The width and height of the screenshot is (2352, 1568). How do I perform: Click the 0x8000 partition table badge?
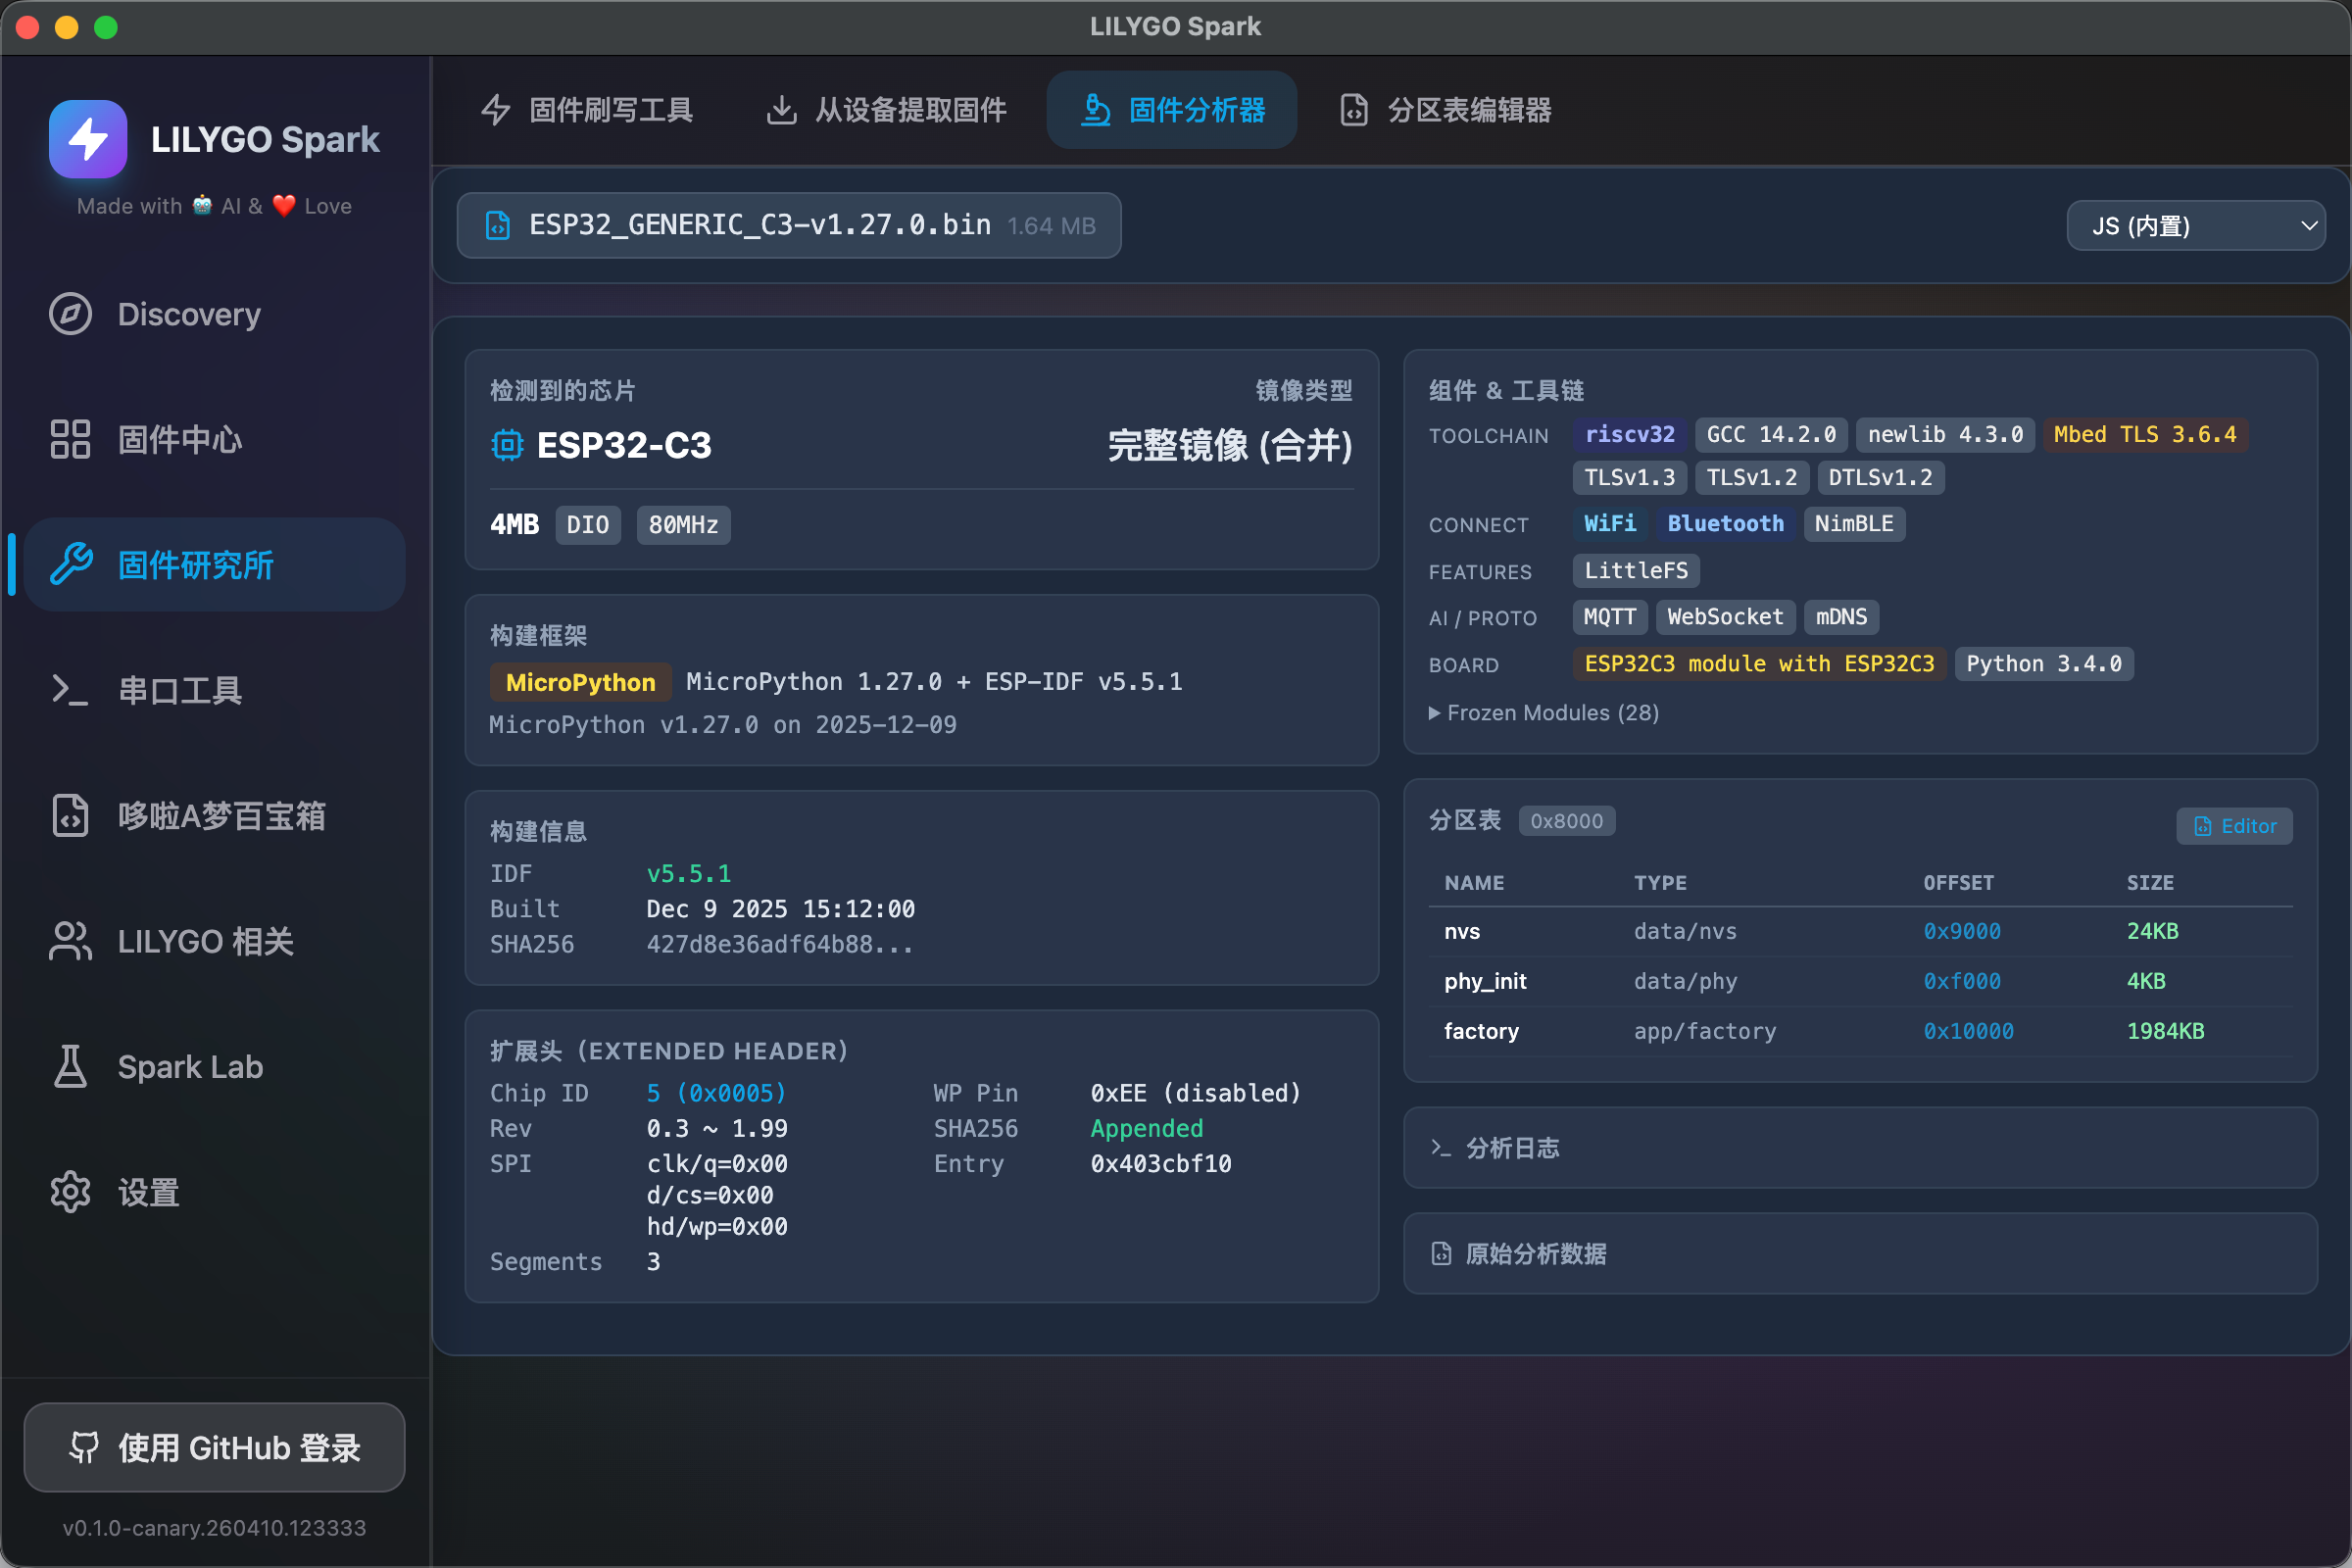tap(1566, 821)
